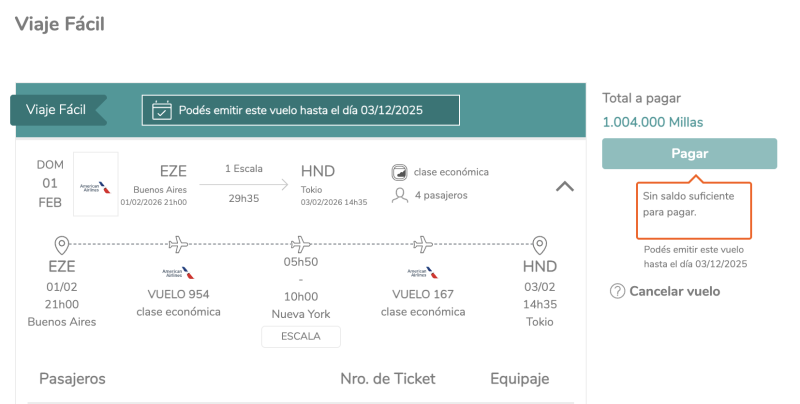
Task: Click the ESCALA layover button
Action: 300,336
